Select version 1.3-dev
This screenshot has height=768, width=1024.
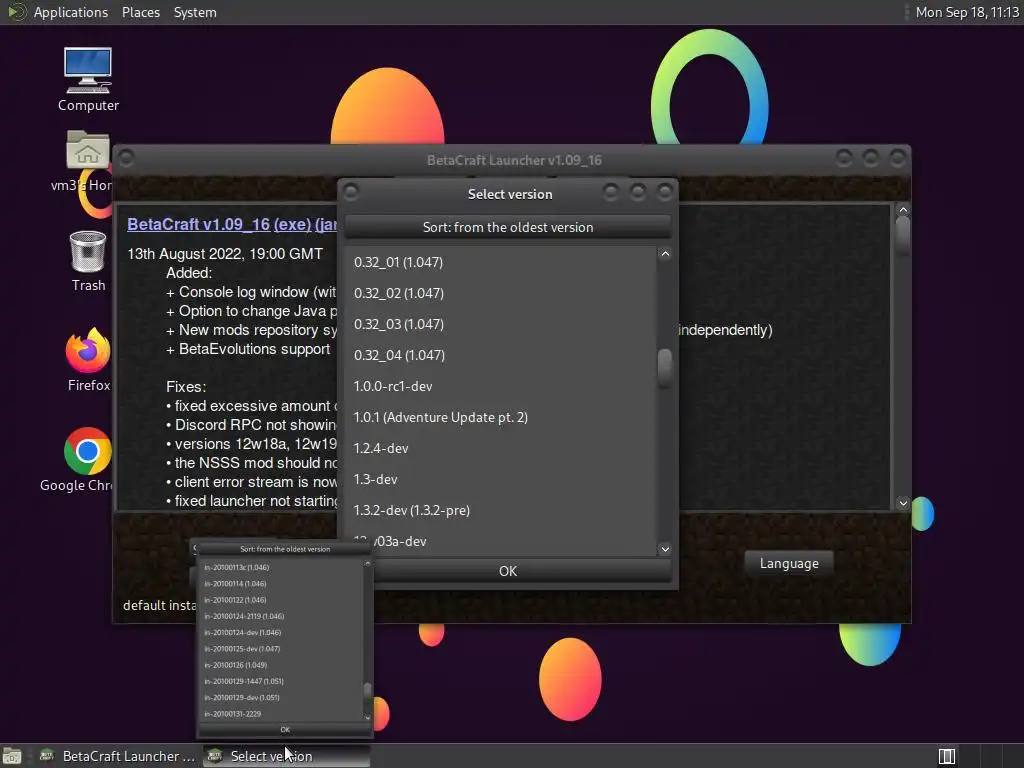pyautogui.click(x=500, y=479)
